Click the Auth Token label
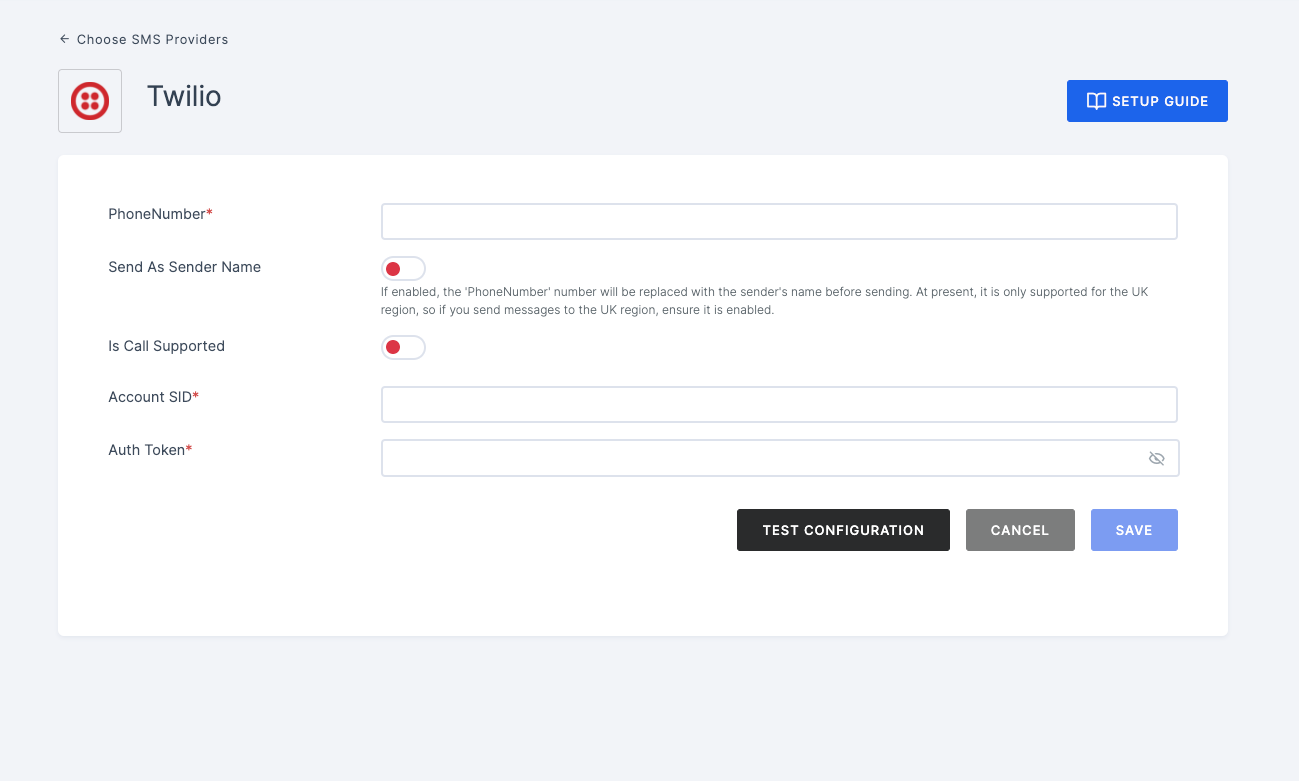 pos(150,450)
